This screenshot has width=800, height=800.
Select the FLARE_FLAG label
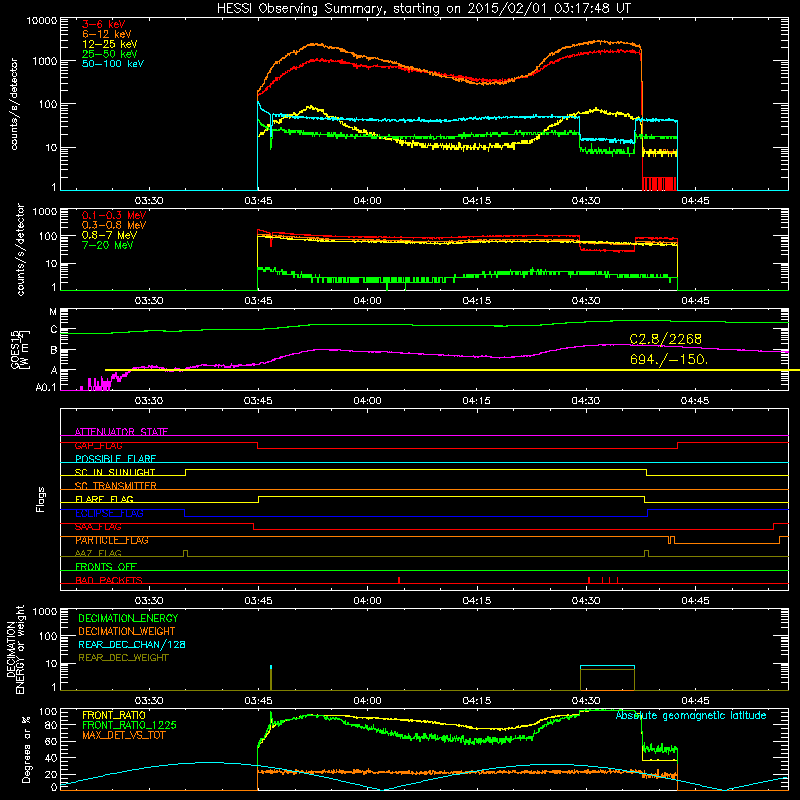click(x=104, y=499)
